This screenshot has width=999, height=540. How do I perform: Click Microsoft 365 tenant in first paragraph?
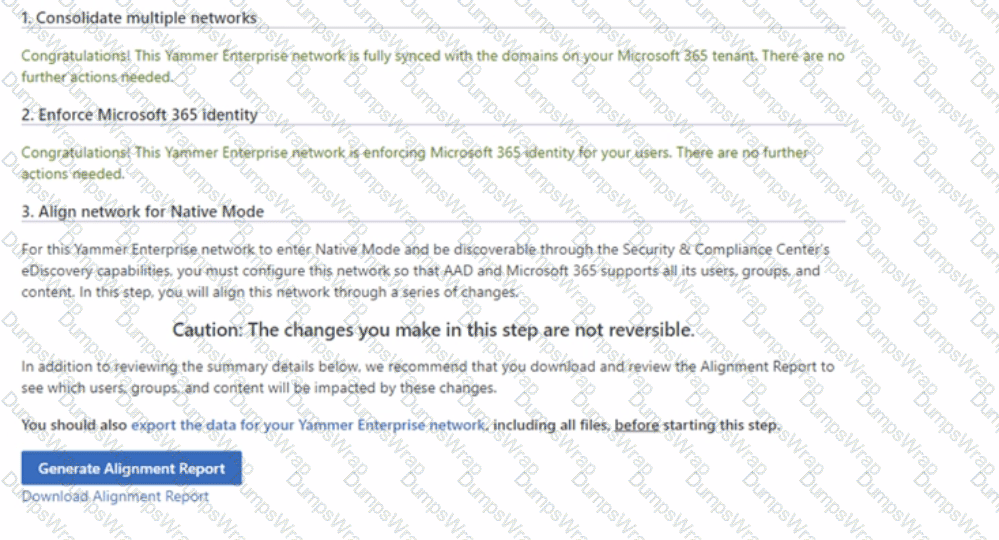(696, 56)
